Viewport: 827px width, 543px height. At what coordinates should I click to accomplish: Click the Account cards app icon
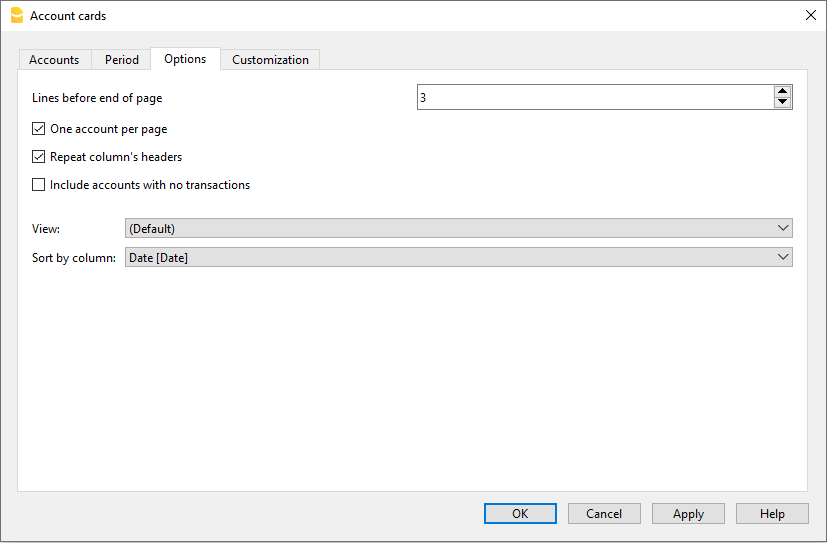(17, 15)
